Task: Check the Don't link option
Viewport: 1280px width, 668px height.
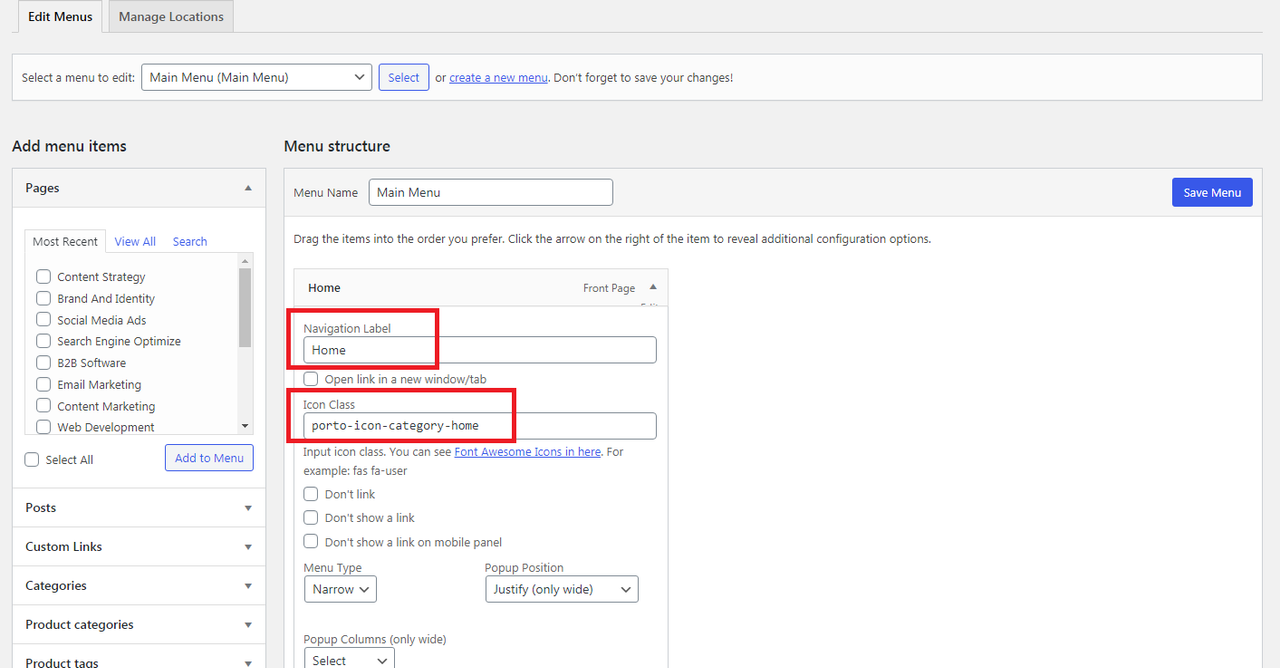Action: click(x=311, y=494)
